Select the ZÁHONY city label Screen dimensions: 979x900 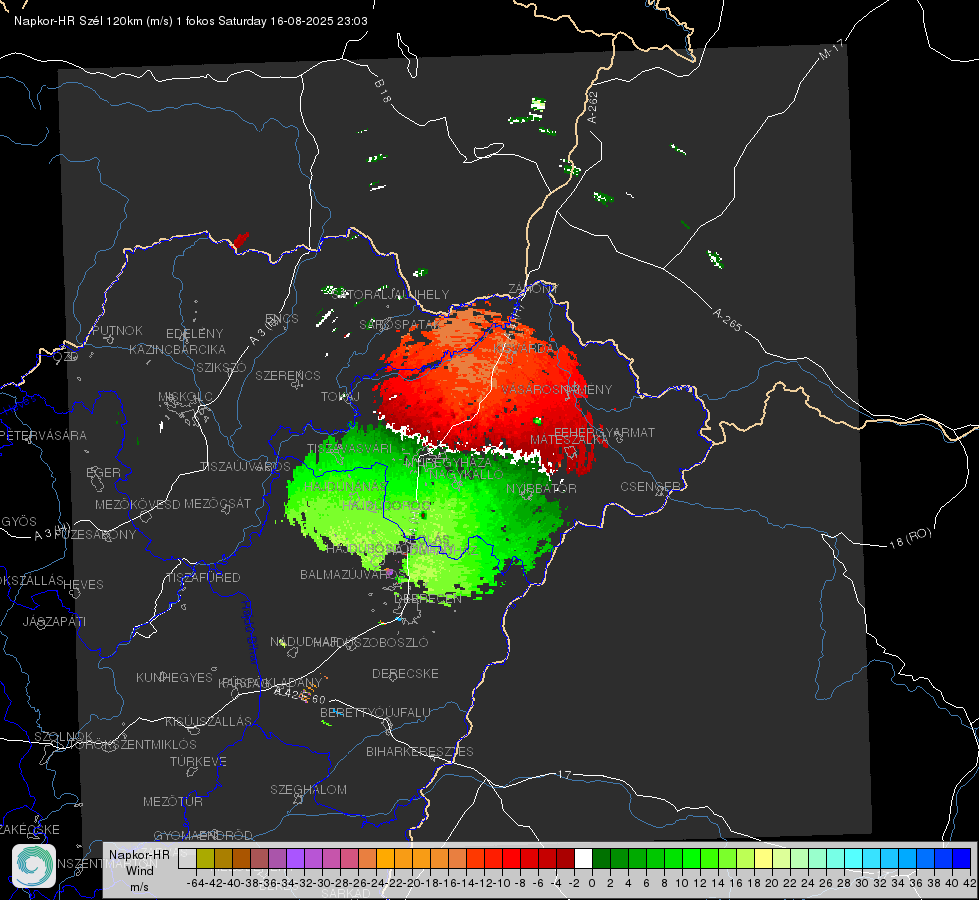[x=533, y=289]
